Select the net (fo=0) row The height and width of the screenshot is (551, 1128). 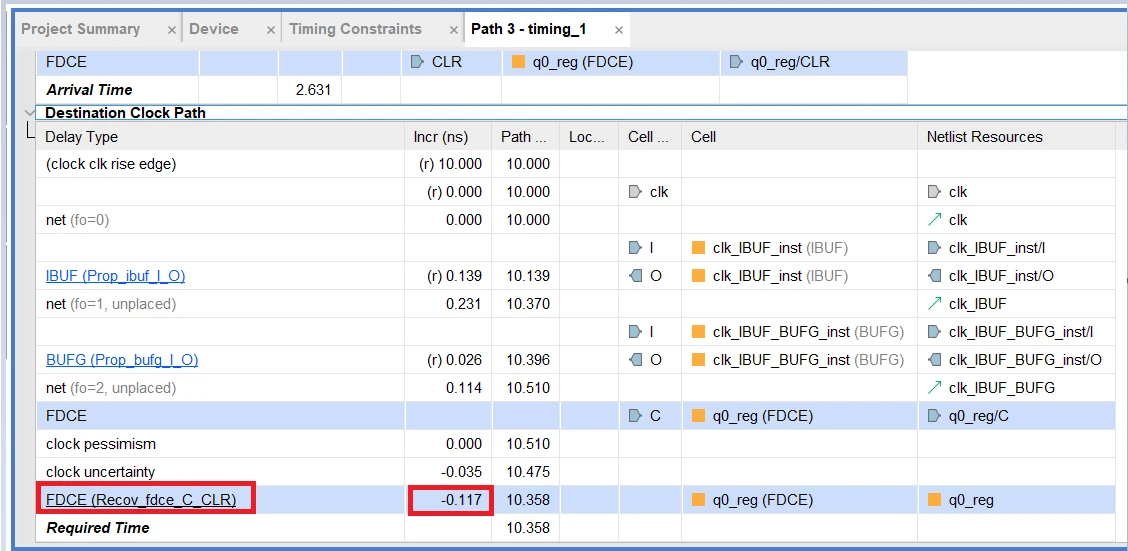coord(576,220)
